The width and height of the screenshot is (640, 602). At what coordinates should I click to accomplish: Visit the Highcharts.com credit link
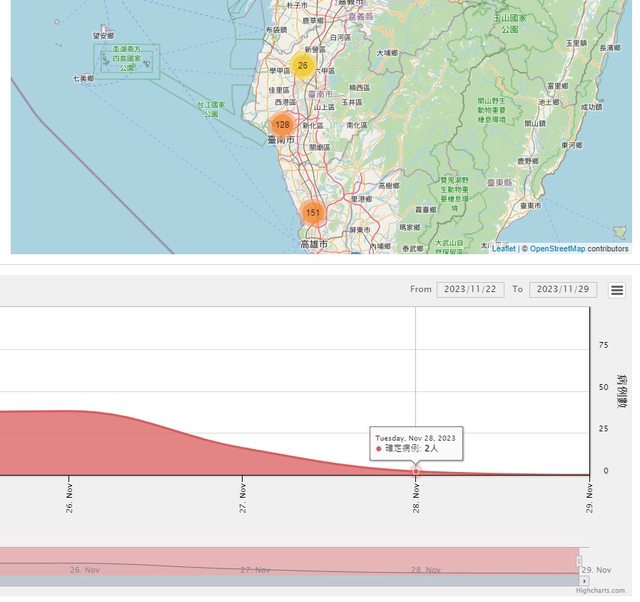point(600,591)
